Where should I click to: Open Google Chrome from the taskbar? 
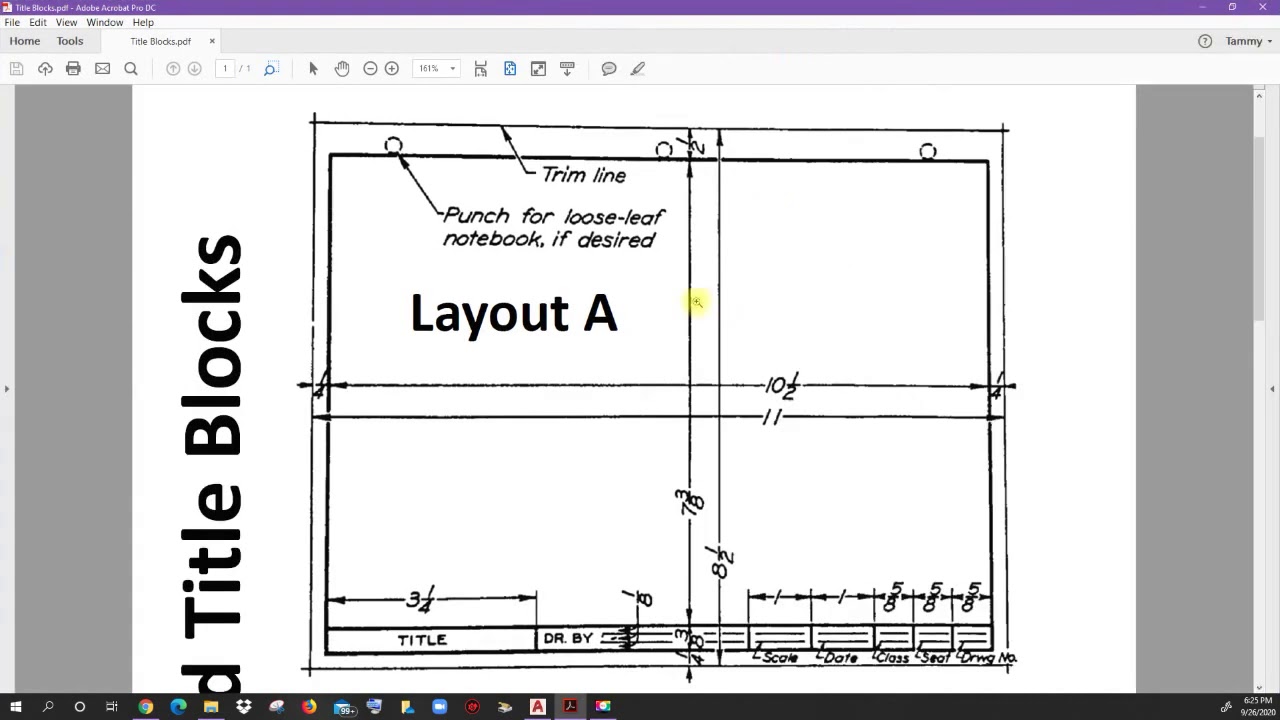coord(146,707)
